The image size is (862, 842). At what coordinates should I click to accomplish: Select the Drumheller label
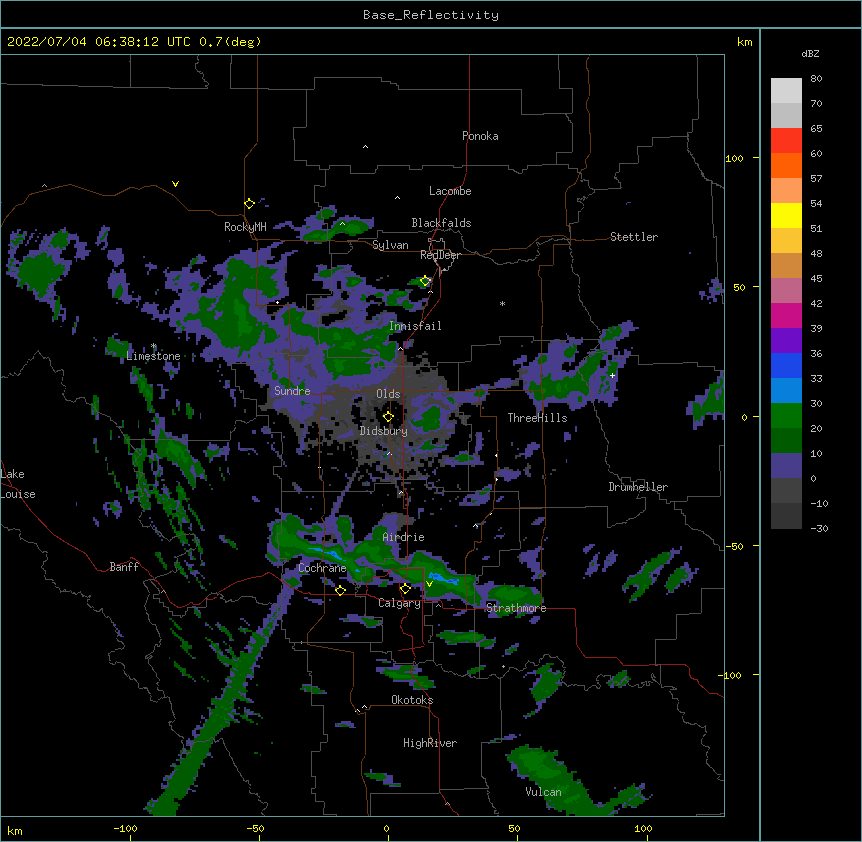pos(638,487)
